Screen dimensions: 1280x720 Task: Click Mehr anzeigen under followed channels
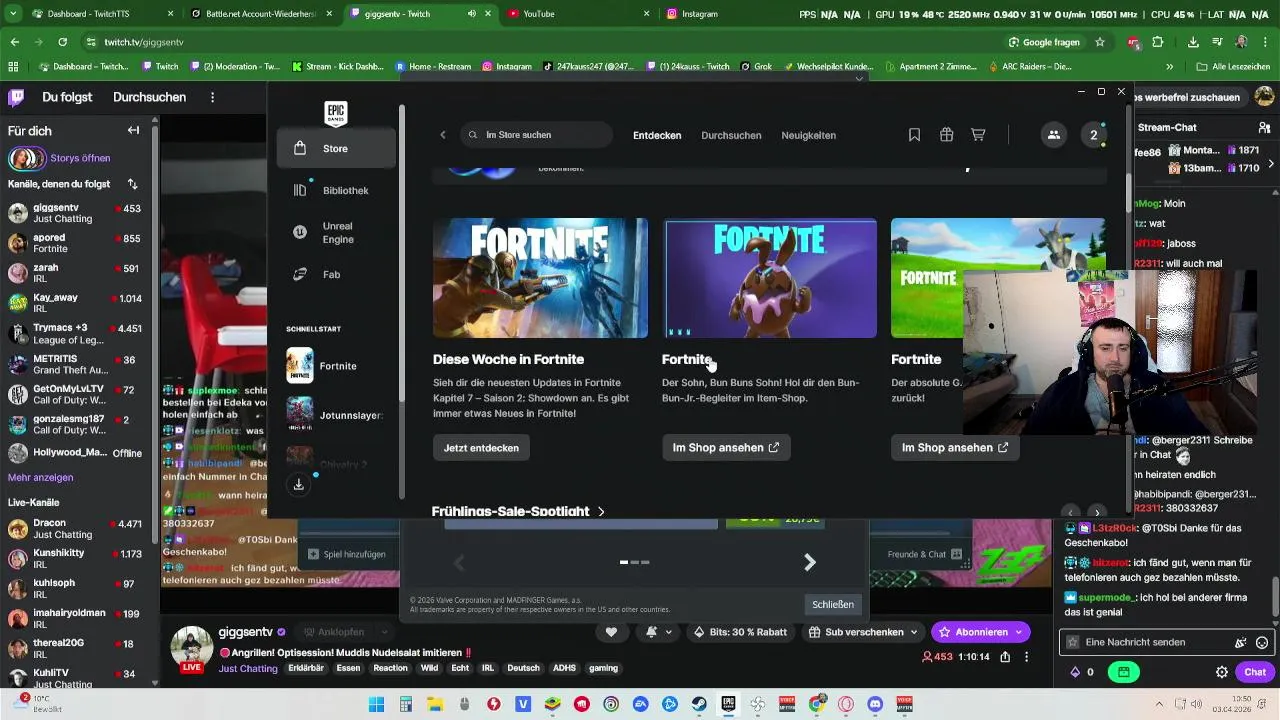tap(40, 477)
